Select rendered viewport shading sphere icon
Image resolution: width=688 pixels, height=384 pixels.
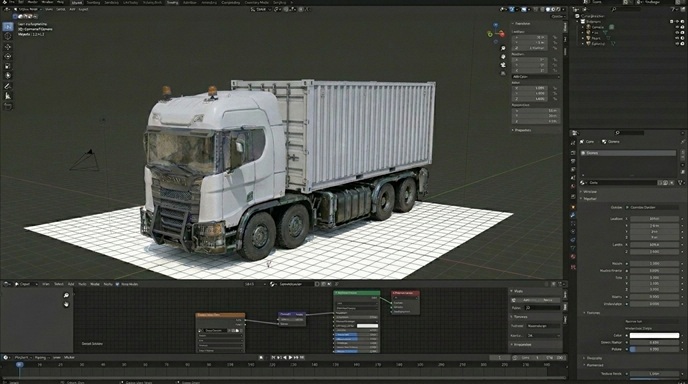click(x=559, y=9)
